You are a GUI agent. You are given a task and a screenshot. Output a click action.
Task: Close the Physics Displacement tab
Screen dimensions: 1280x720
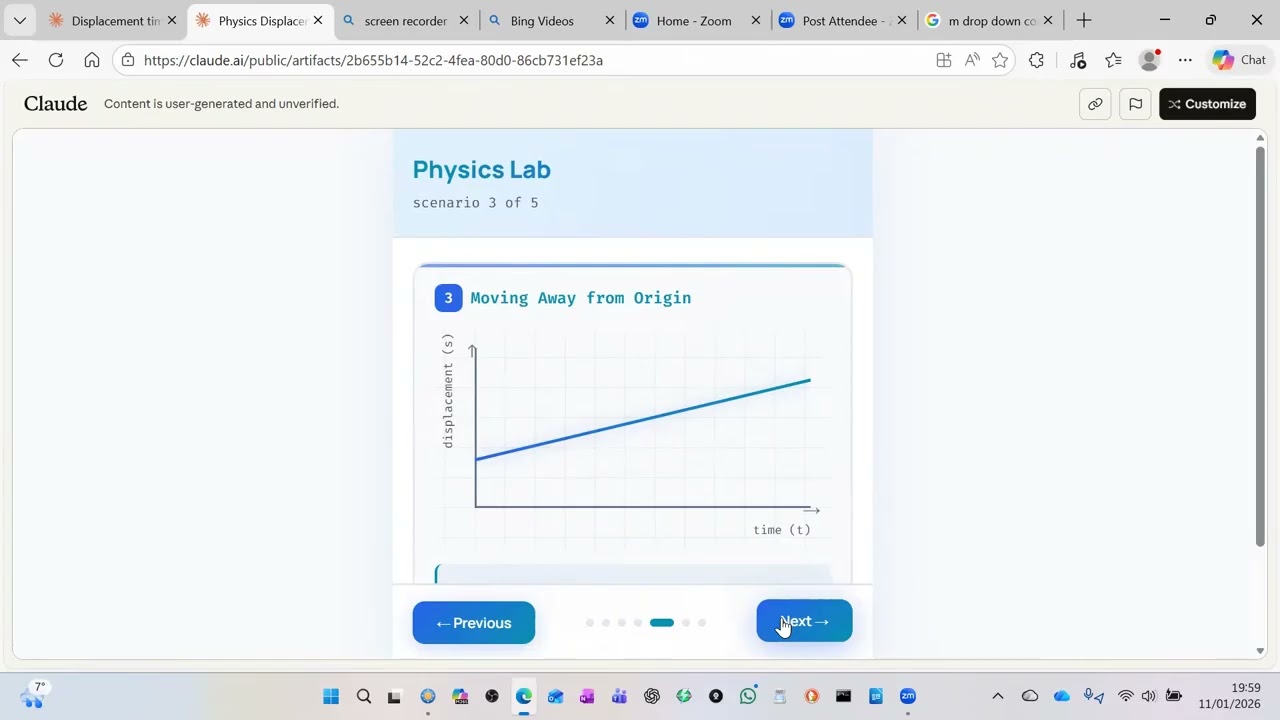(318, 20)
